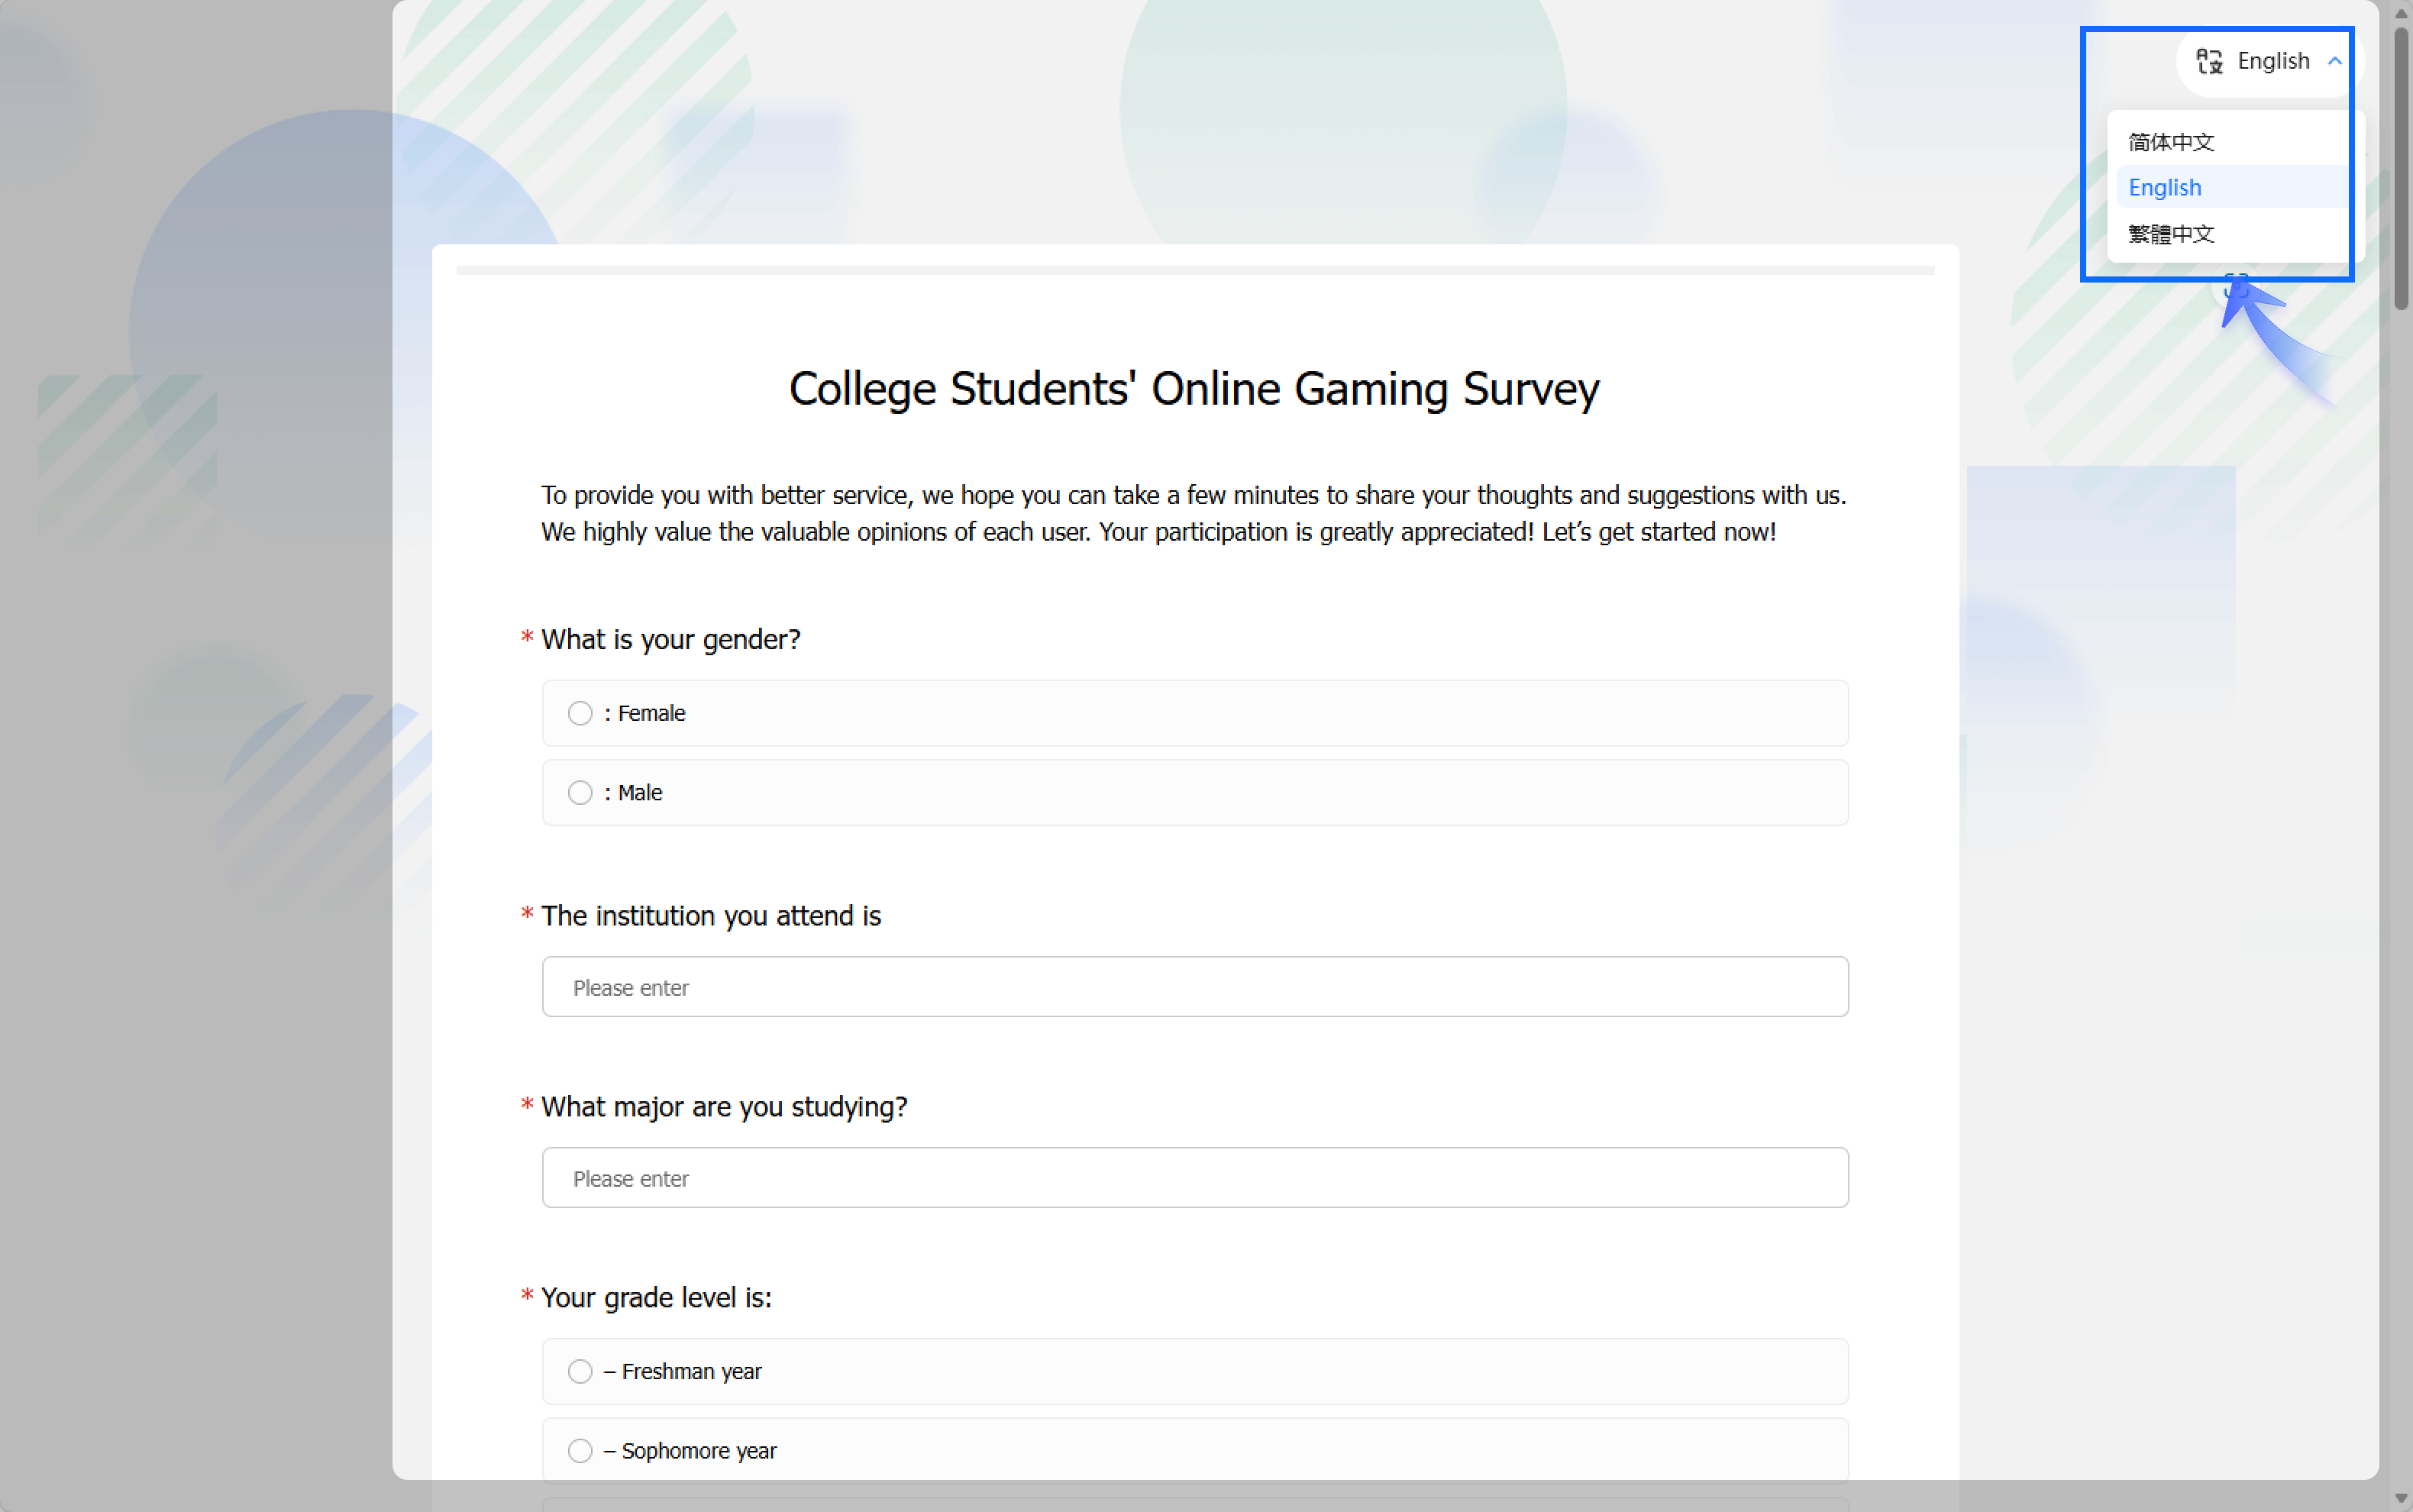This screenshot has height=1512, width=2413.
Task: Choose 繁體中文 from language list
Action: tap(2171, 234)
